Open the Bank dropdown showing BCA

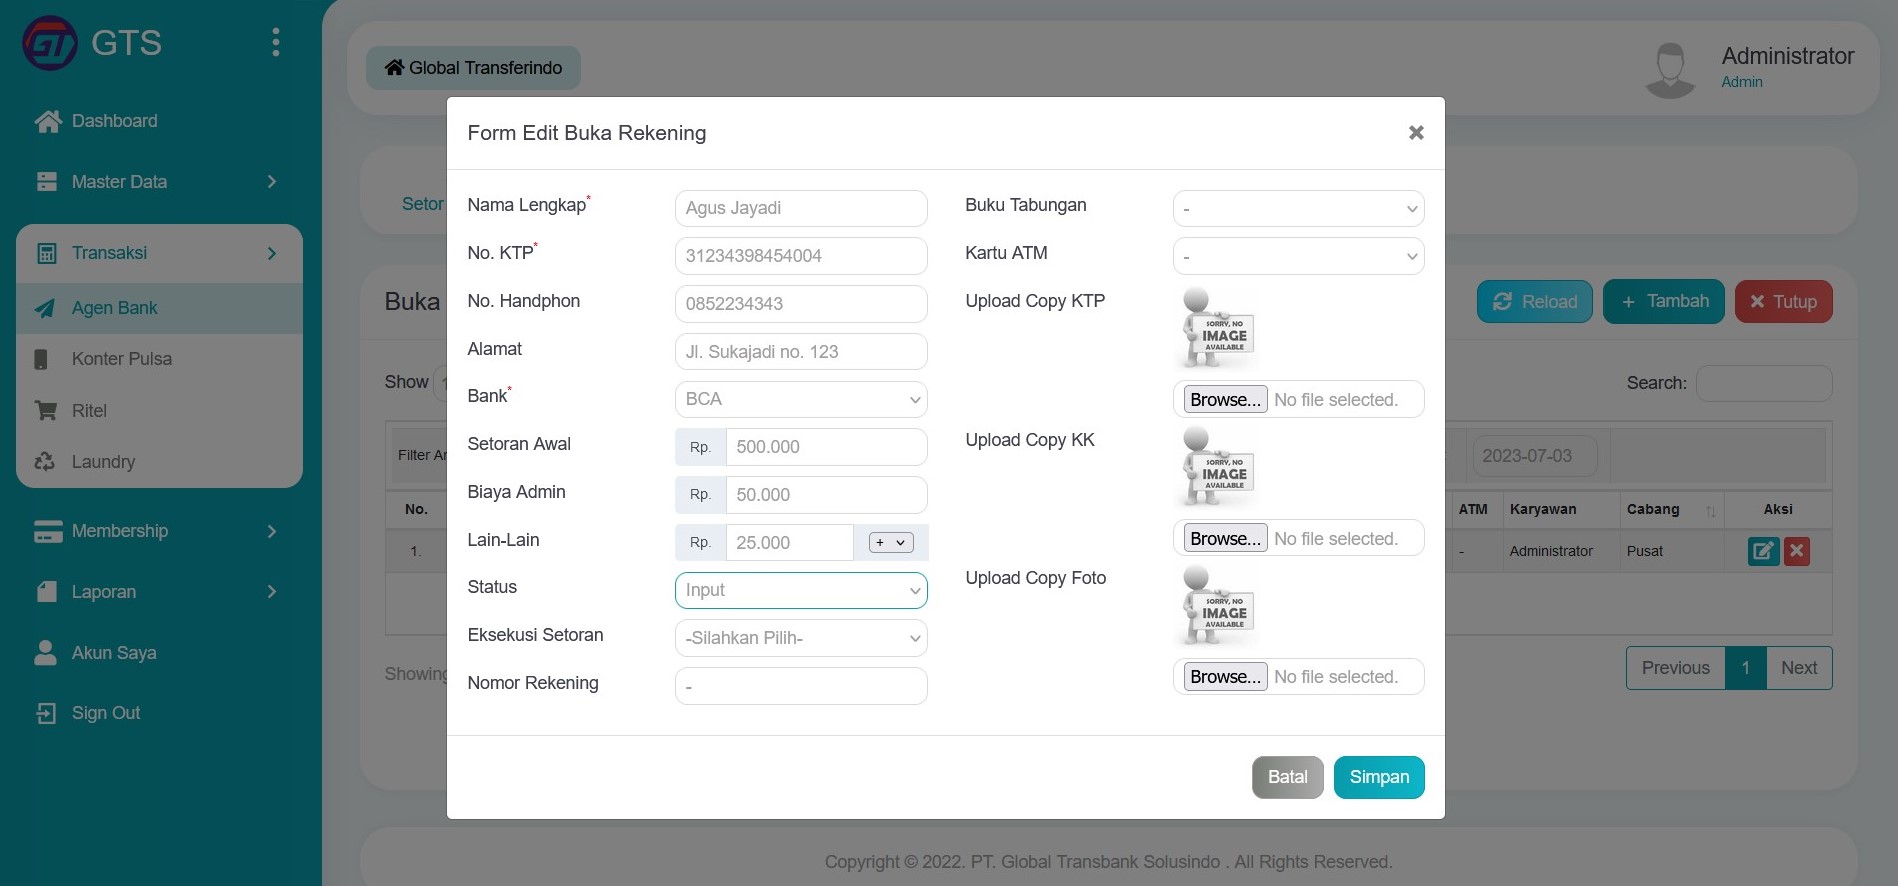click(801, 399)
